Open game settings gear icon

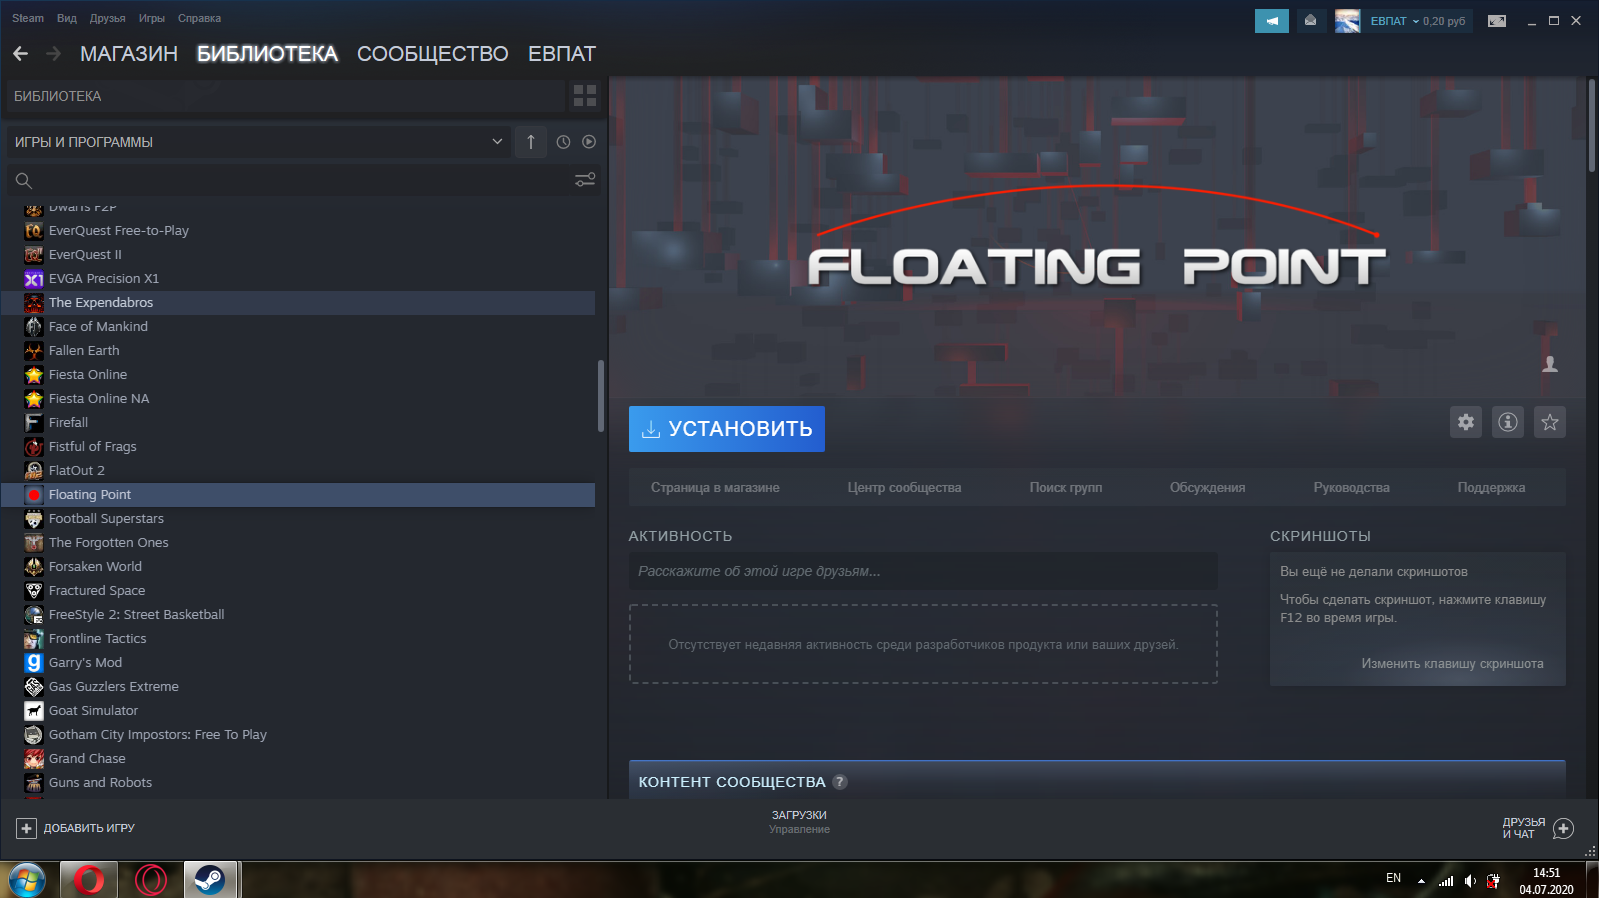pos(1466,422)
